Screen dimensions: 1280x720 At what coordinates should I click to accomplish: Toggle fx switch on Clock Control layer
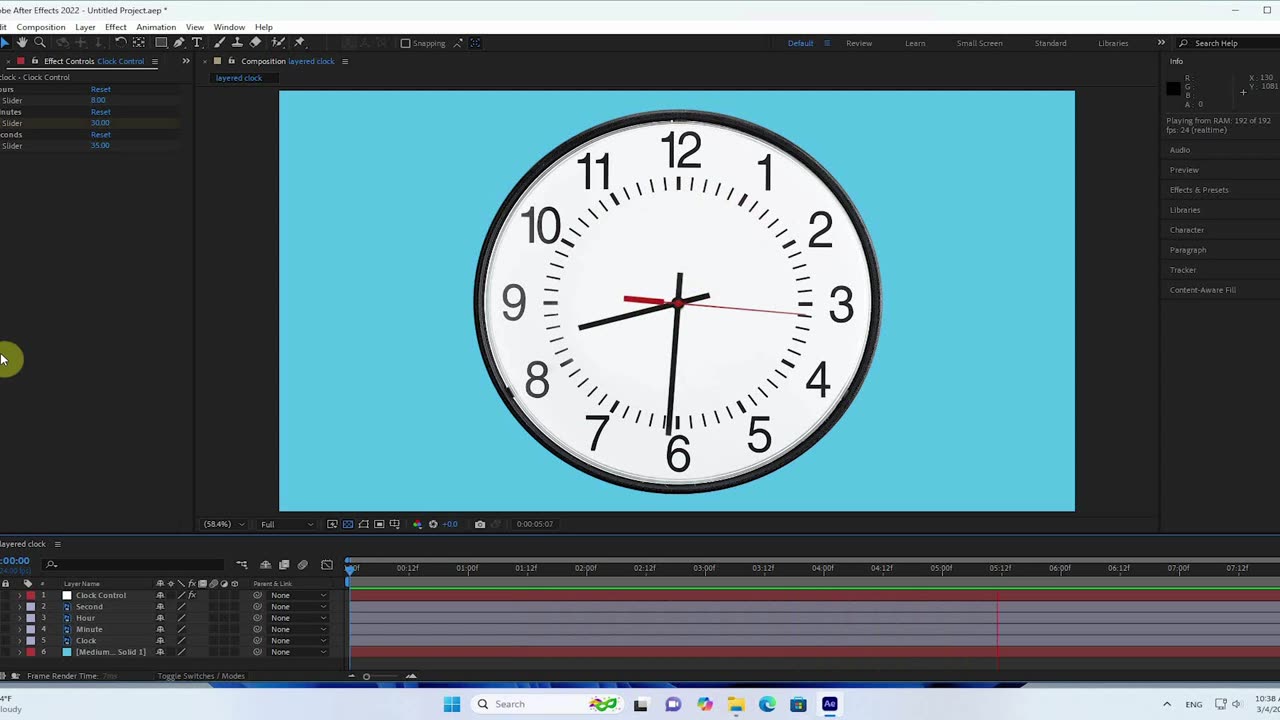pyautogui.click(x=191, y=595)
